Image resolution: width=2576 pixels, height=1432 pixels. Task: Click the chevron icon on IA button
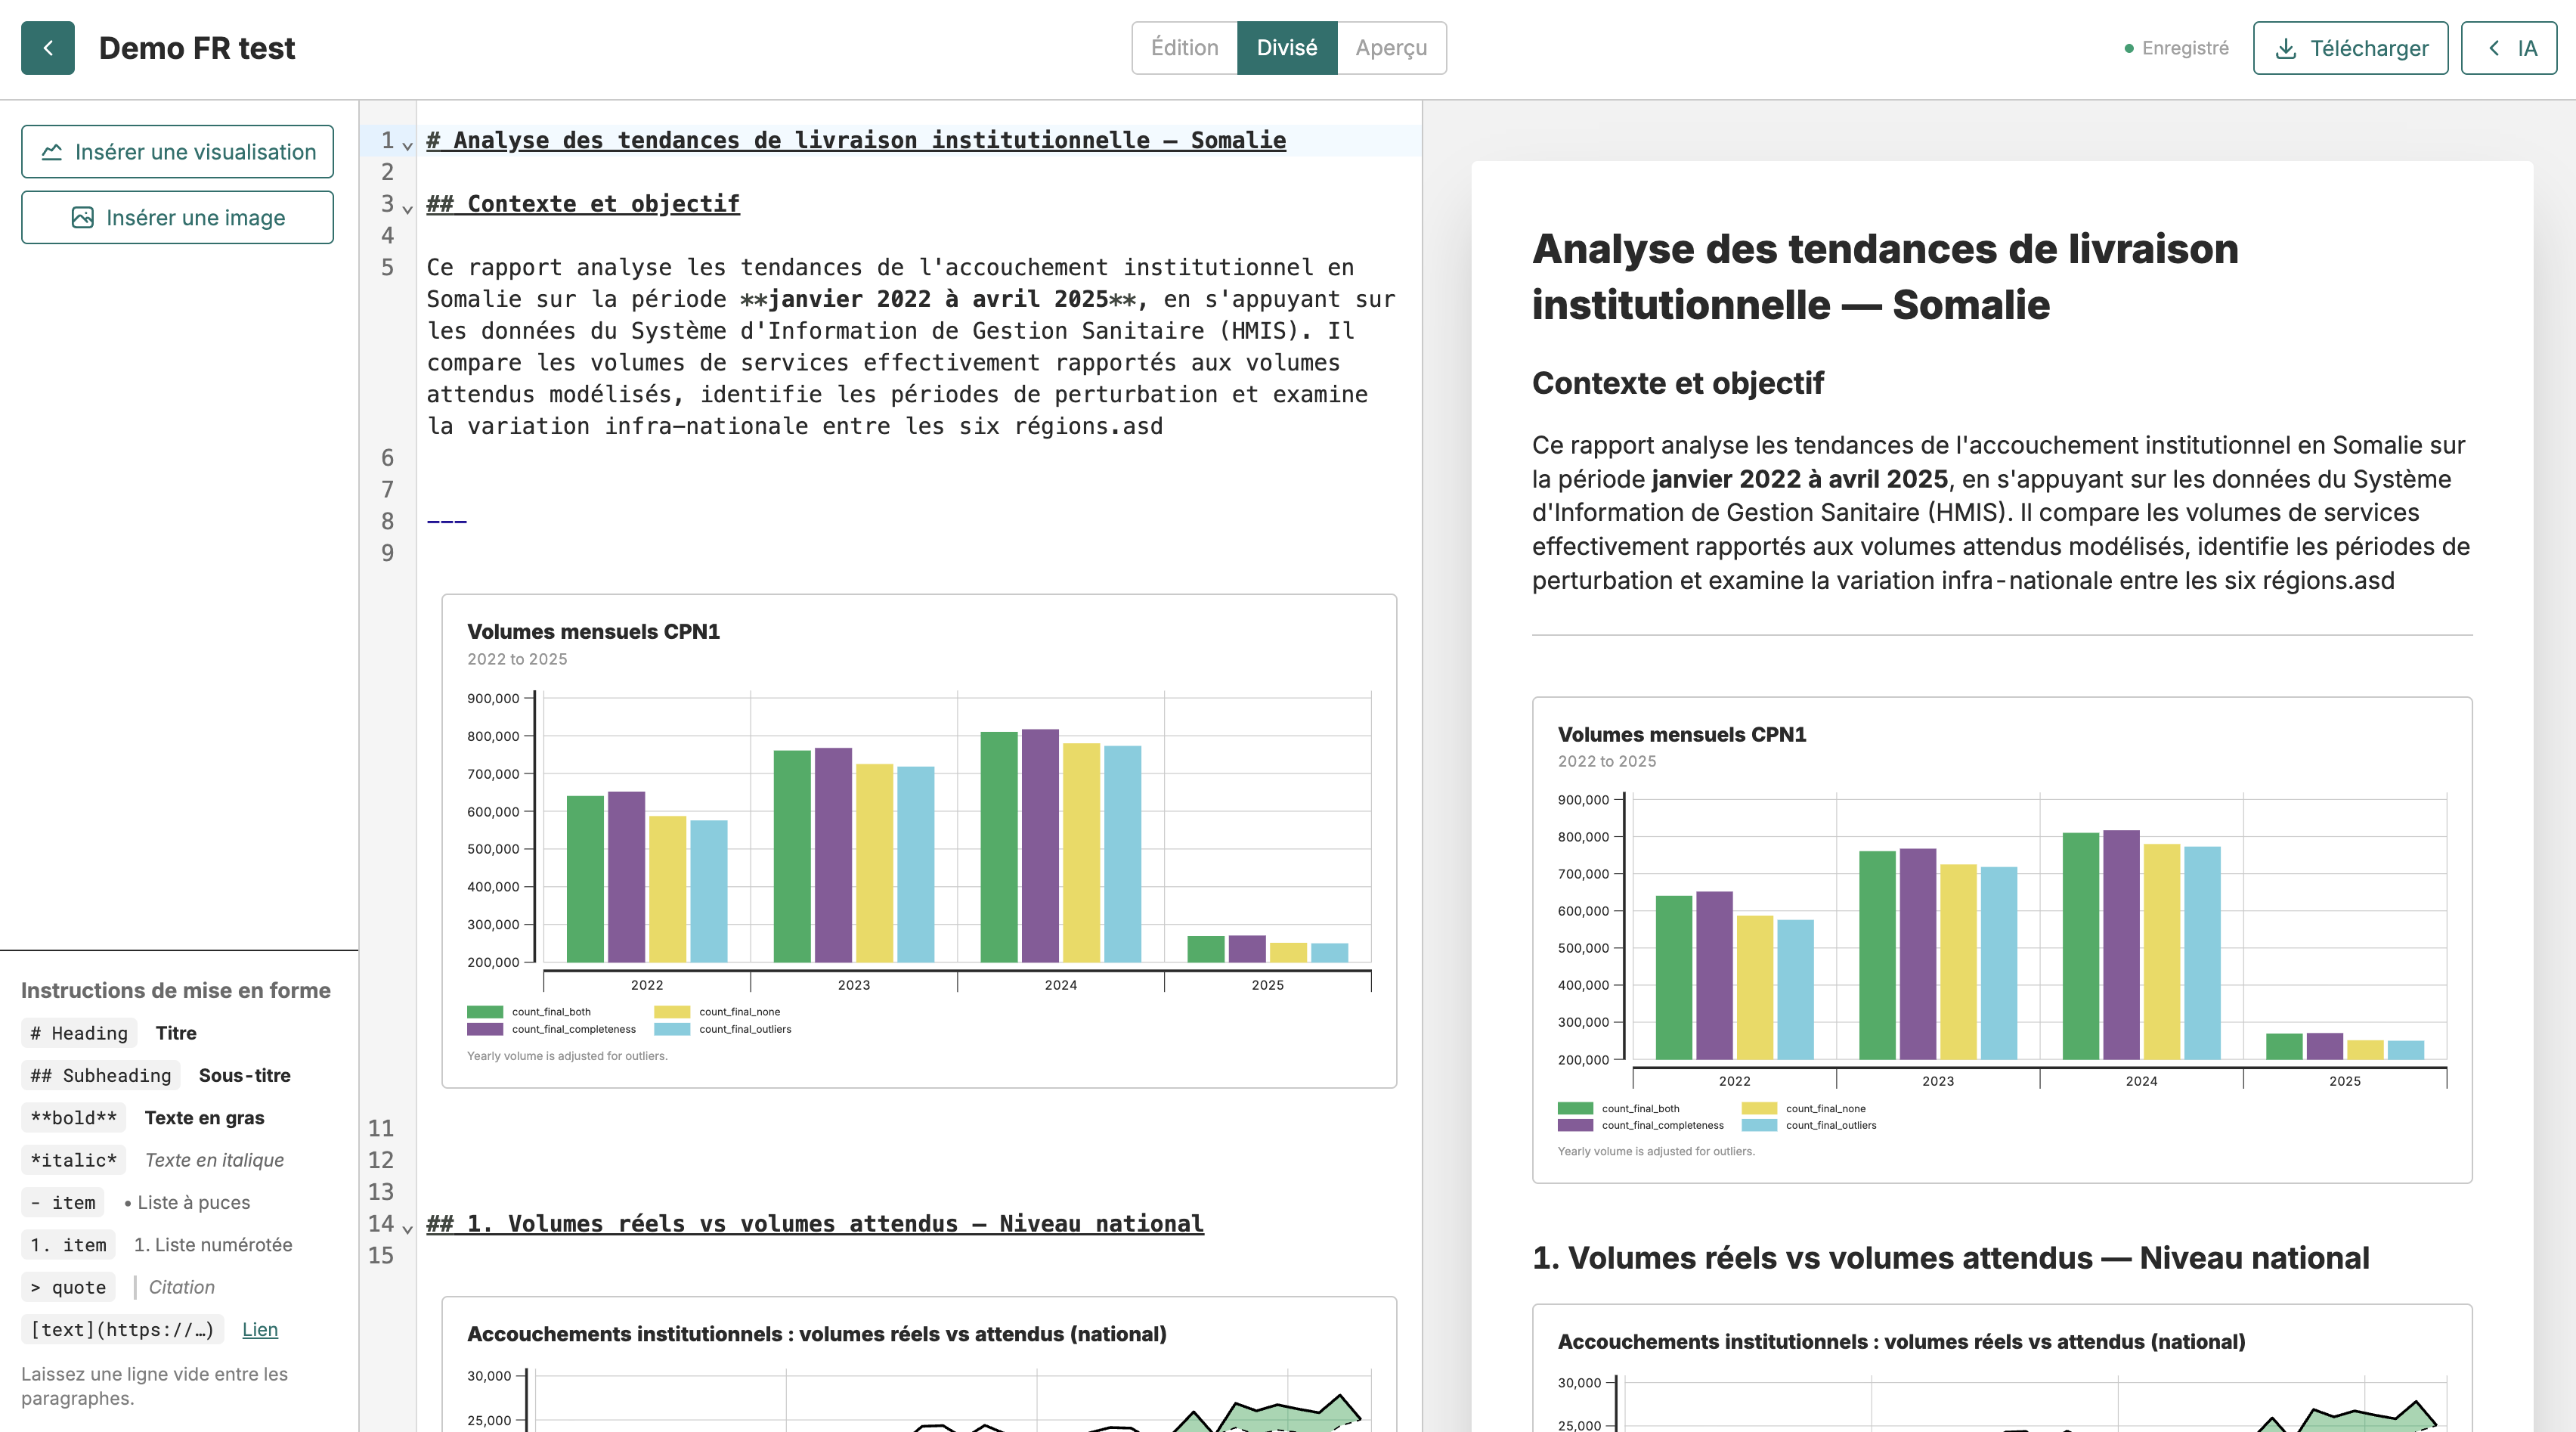(x=2494, y=48)
